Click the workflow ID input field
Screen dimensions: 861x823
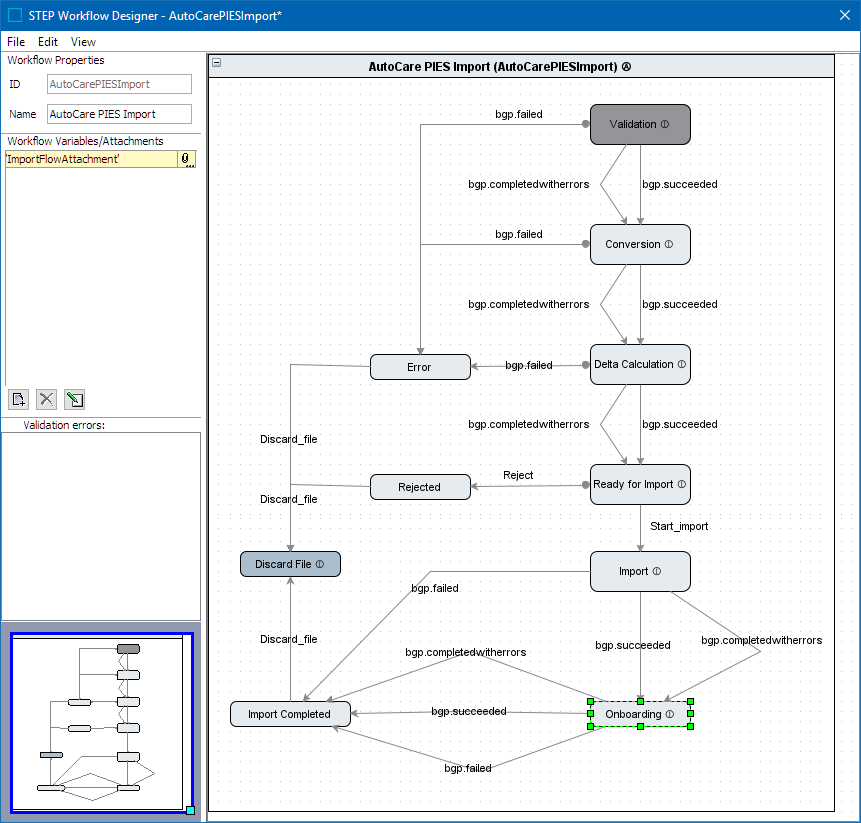119,84
